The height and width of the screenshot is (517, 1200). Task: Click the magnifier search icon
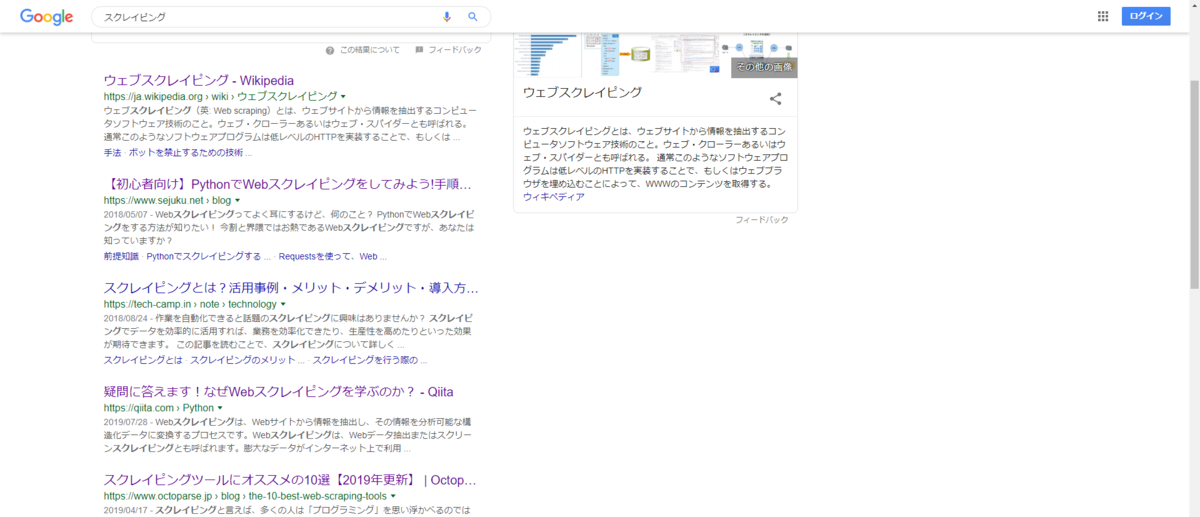473,17
